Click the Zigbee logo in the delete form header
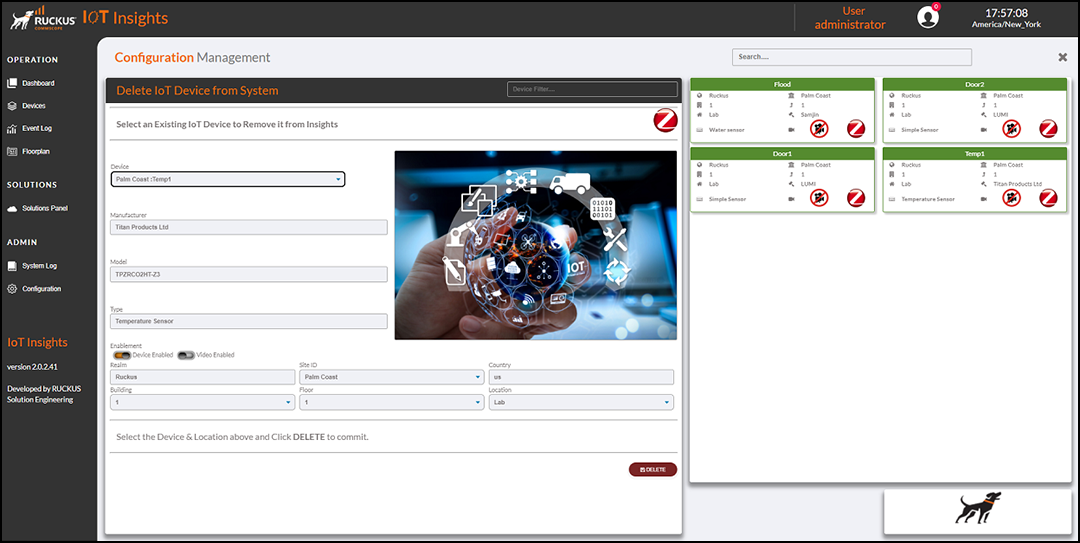This screenshot has height=543, width=1080. 665,121
